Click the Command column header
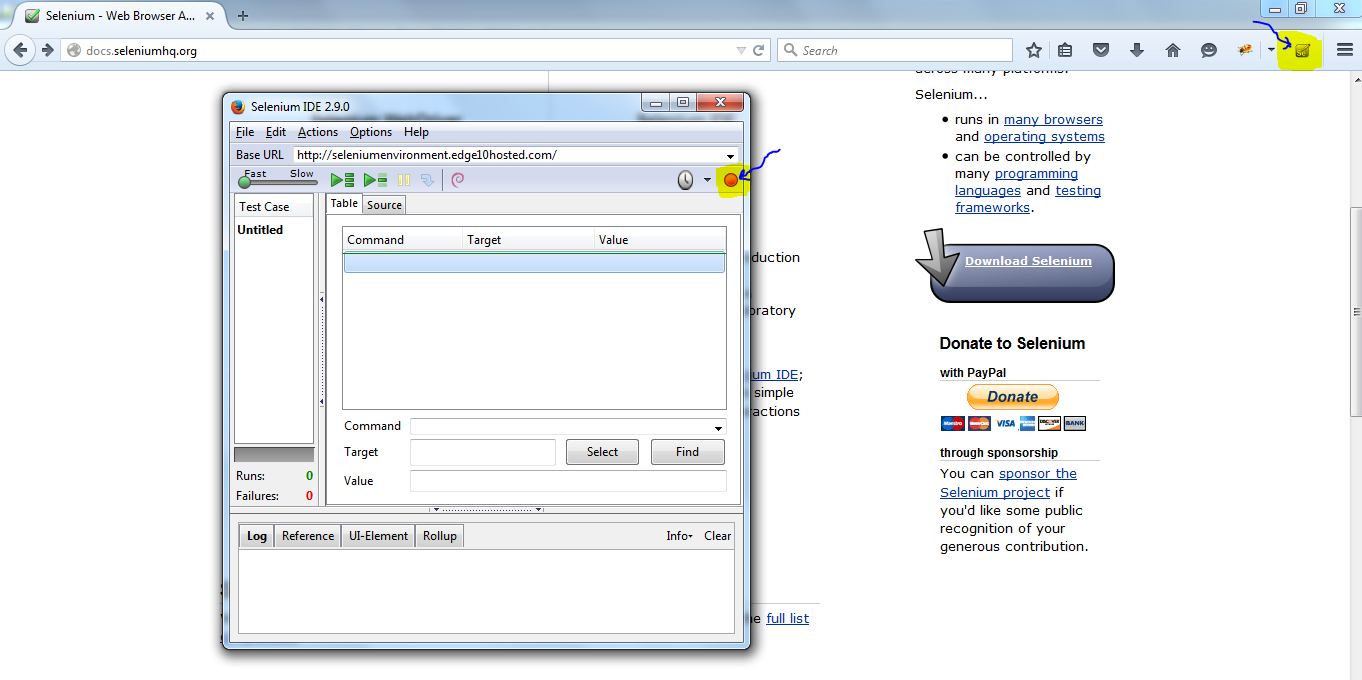The height and width of the screenshot is (680, 1362). click(403, 240)
